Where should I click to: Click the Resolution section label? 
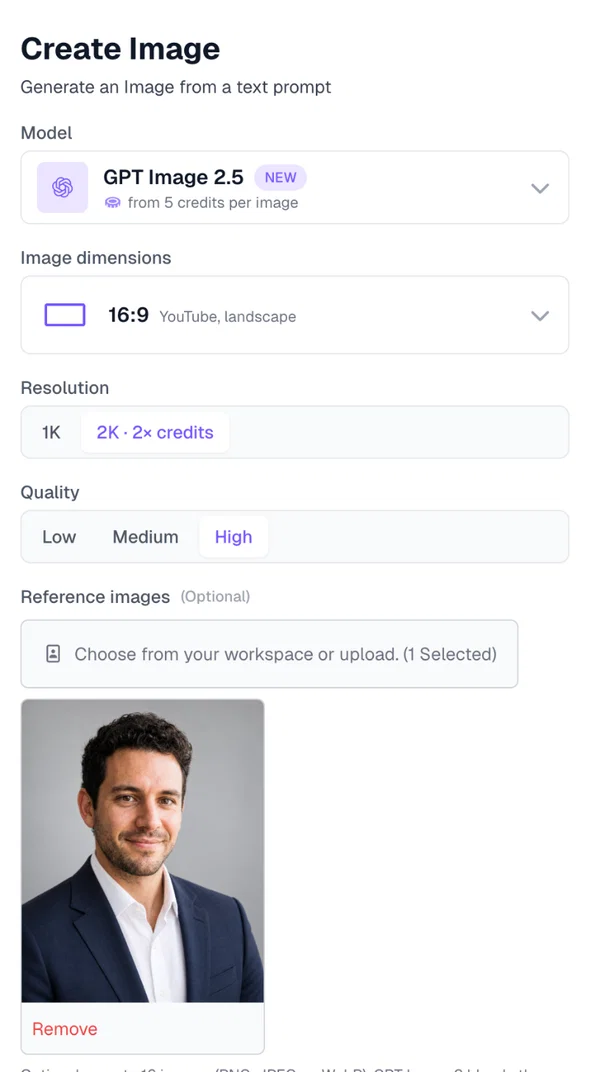click(65, 388)
